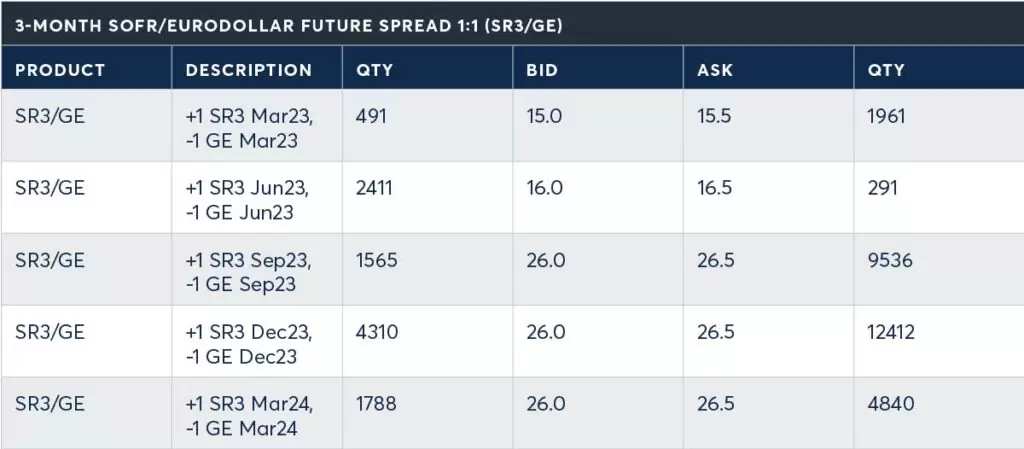Click the ask quantity 9536 cell
Image resolution: width=1024 pixels, height=449 pixels.
tap(890, 260)
